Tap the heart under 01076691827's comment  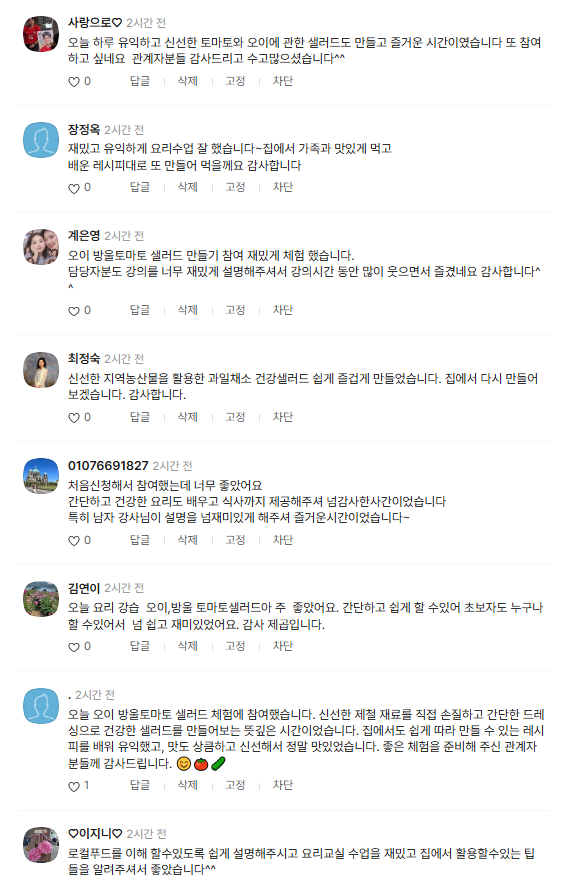pyautogui.click(x=74, y=541)
